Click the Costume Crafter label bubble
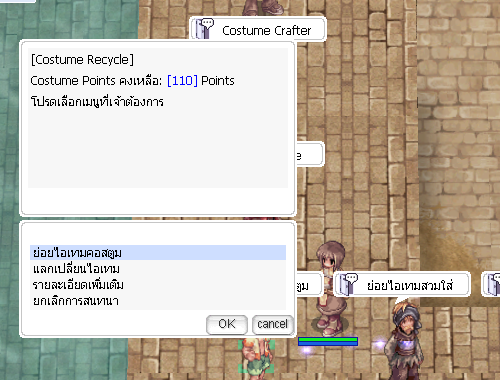Viewport: 500px width, 380px height. 258,29
